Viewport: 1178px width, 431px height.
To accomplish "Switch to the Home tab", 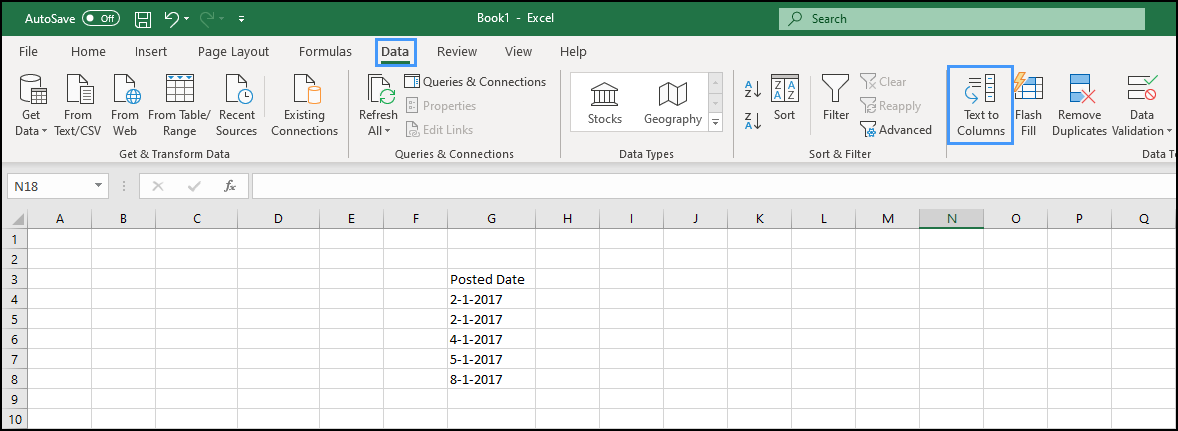I will (x=88, y=52).
